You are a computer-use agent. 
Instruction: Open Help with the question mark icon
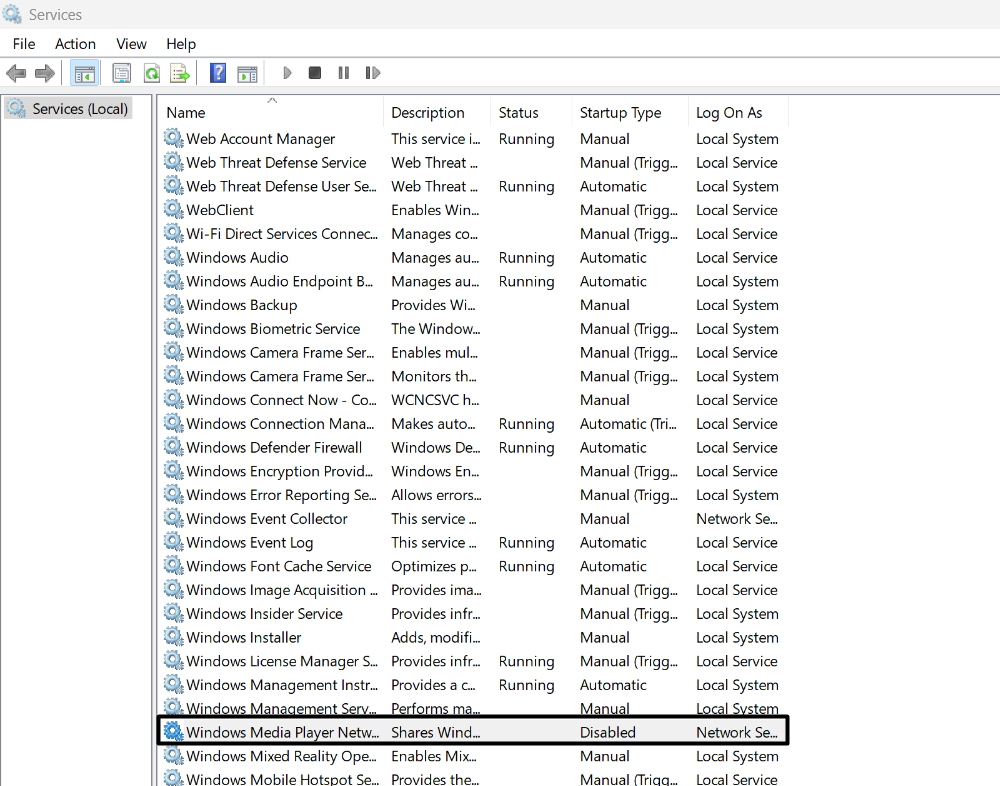(x=217, y=73)
